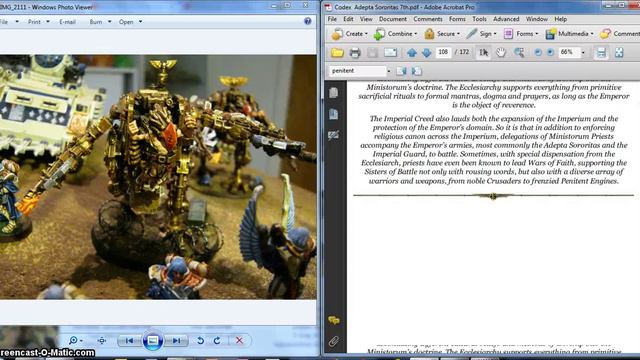This screenshot has width=640, height=360.
Task: Play slide show in Photo Viewer
Action: tap(153, 340)
